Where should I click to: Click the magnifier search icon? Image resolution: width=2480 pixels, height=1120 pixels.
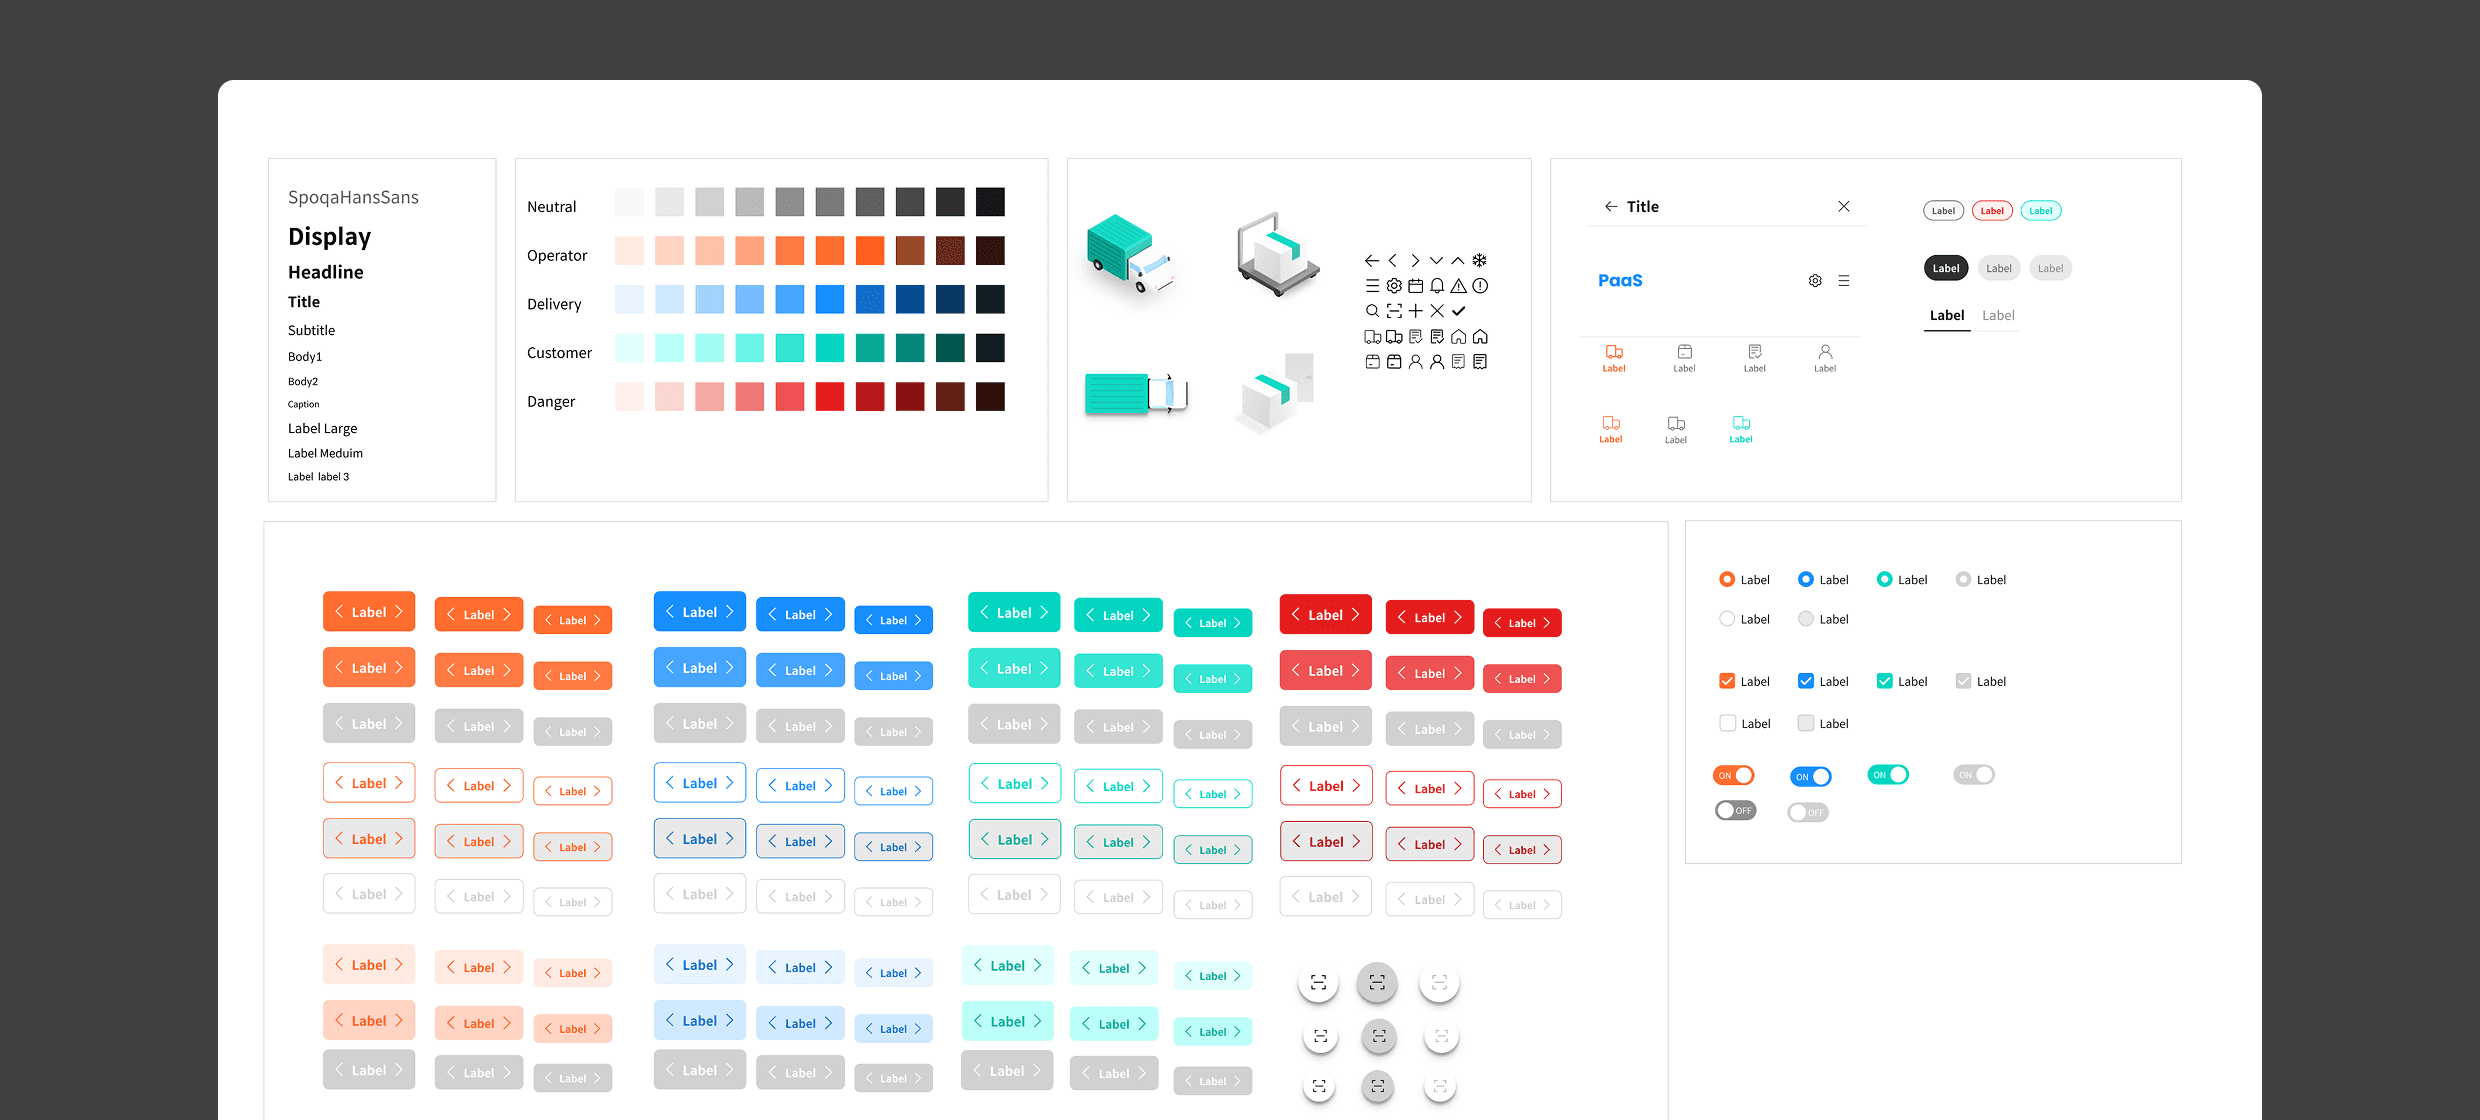click(1372, 311)
